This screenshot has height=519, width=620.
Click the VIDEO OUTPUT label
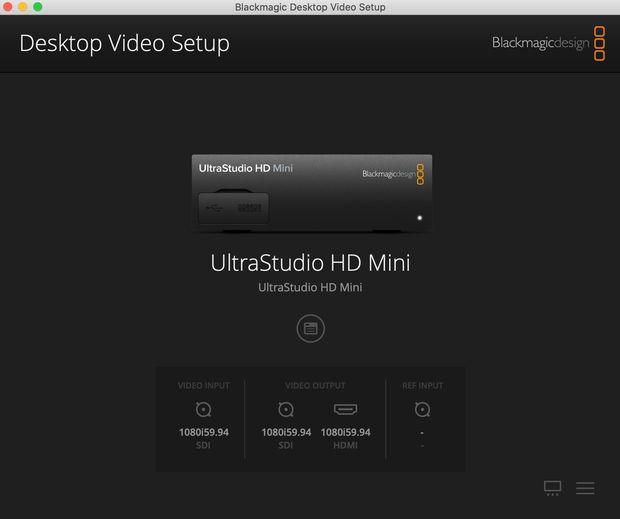315,385
